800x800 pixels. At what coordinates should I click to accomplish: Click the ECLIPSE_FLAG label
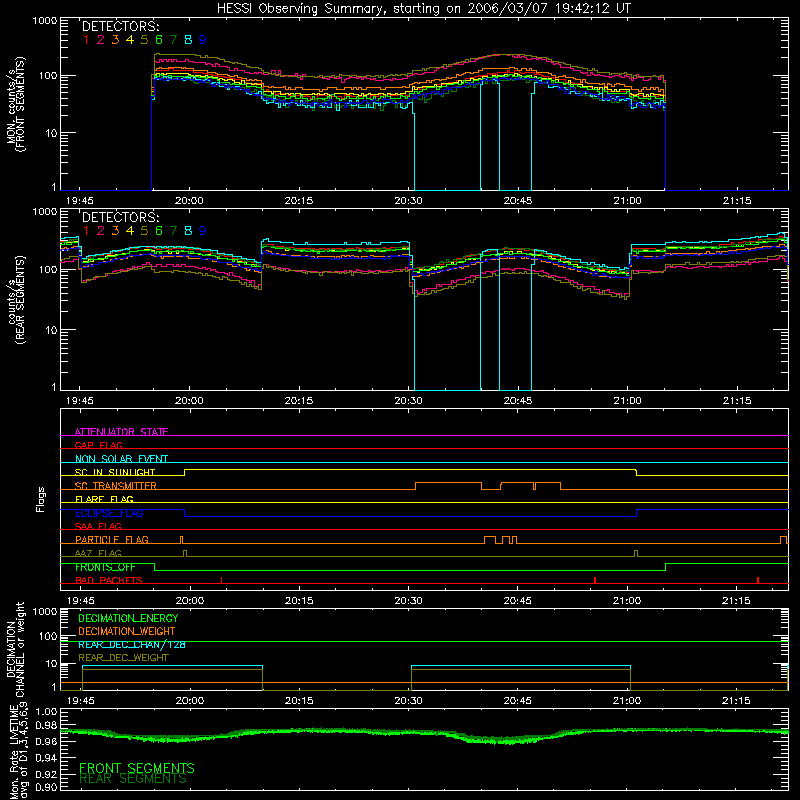coord(109,513)
